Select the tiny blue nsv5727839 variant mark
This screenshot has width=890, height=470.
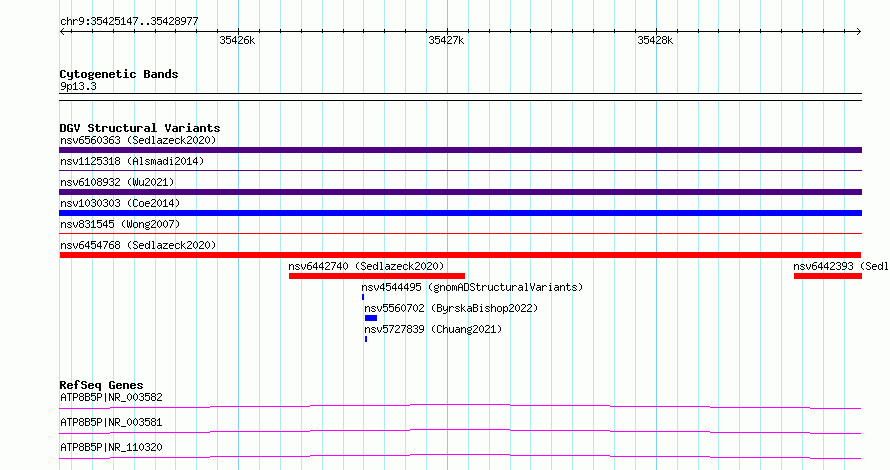[x=366, y=339]
